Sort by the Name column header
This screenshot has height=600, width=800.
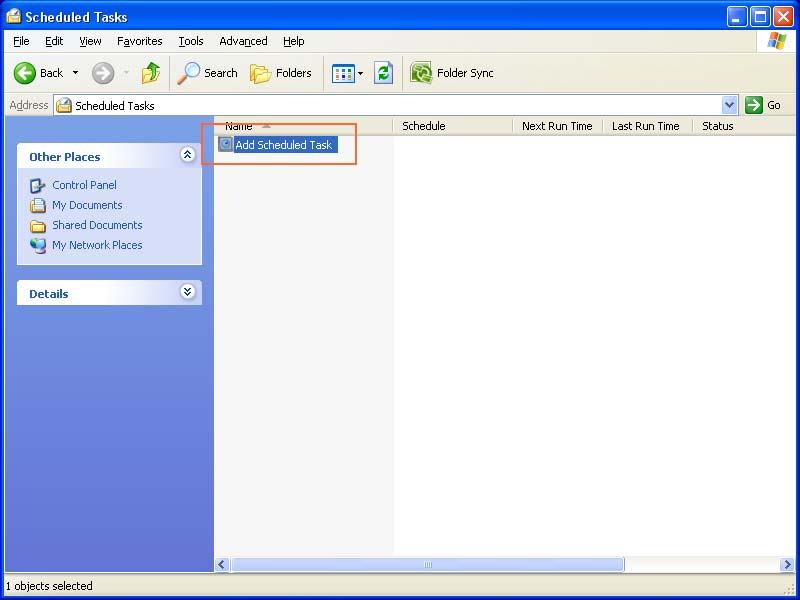point(303,126)
